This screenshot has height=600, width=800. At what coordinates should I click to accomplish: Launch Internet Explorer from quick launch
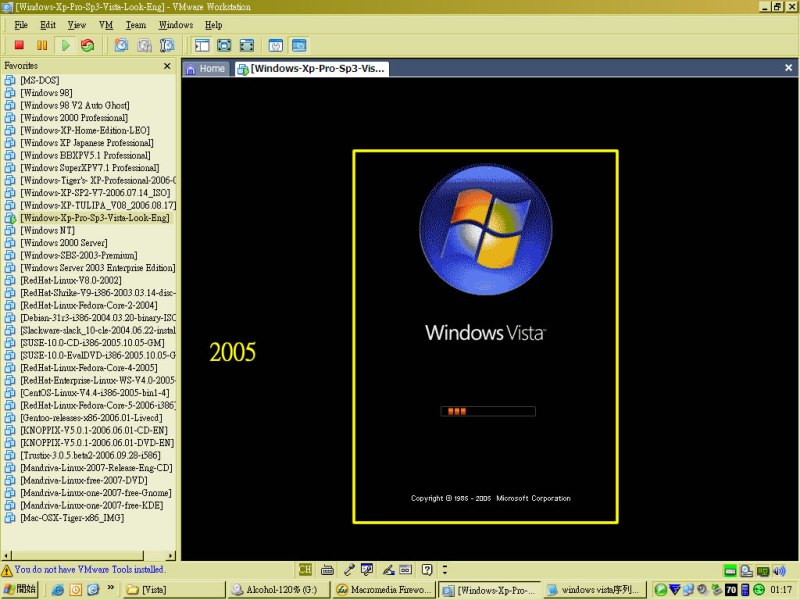click(58, 590)
